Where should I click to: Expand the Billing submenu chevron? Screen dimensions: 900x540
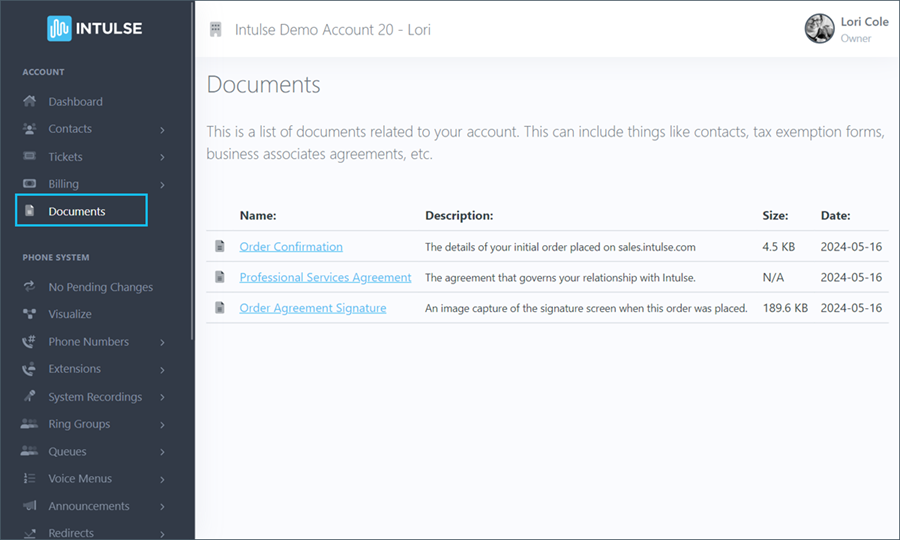(x=162, y=185)
